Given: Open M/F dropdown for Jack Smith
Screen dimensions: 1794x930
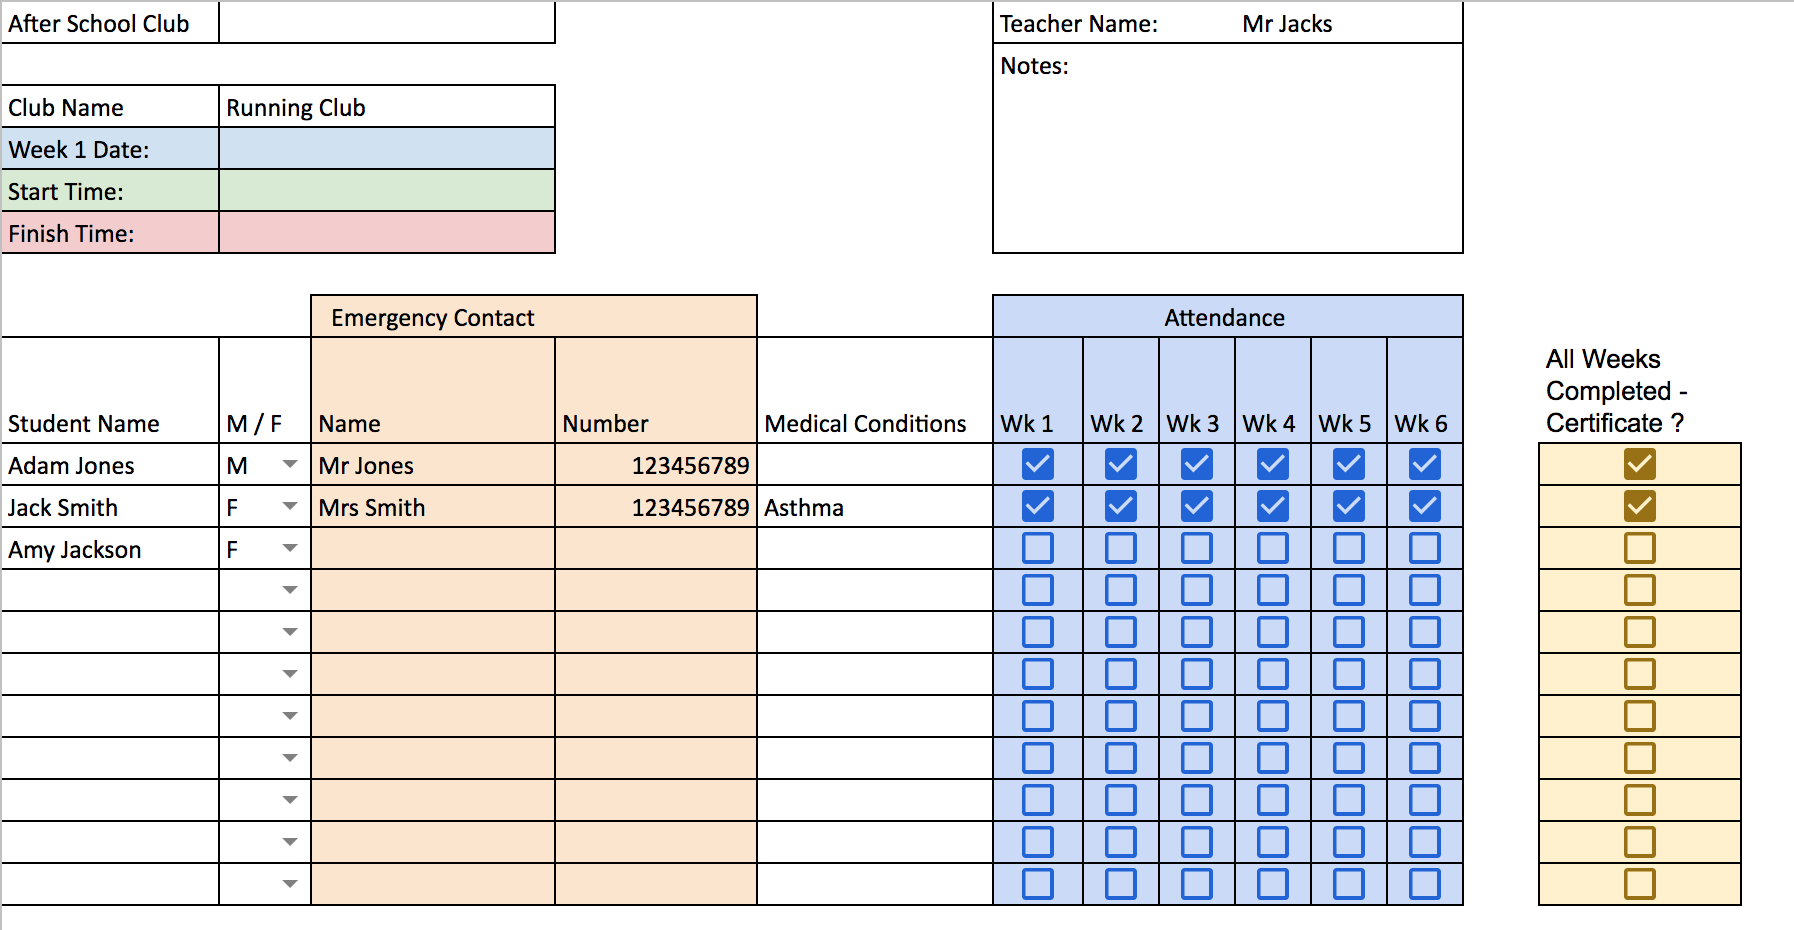Looking at the screenshot, I should coord(290,506).
